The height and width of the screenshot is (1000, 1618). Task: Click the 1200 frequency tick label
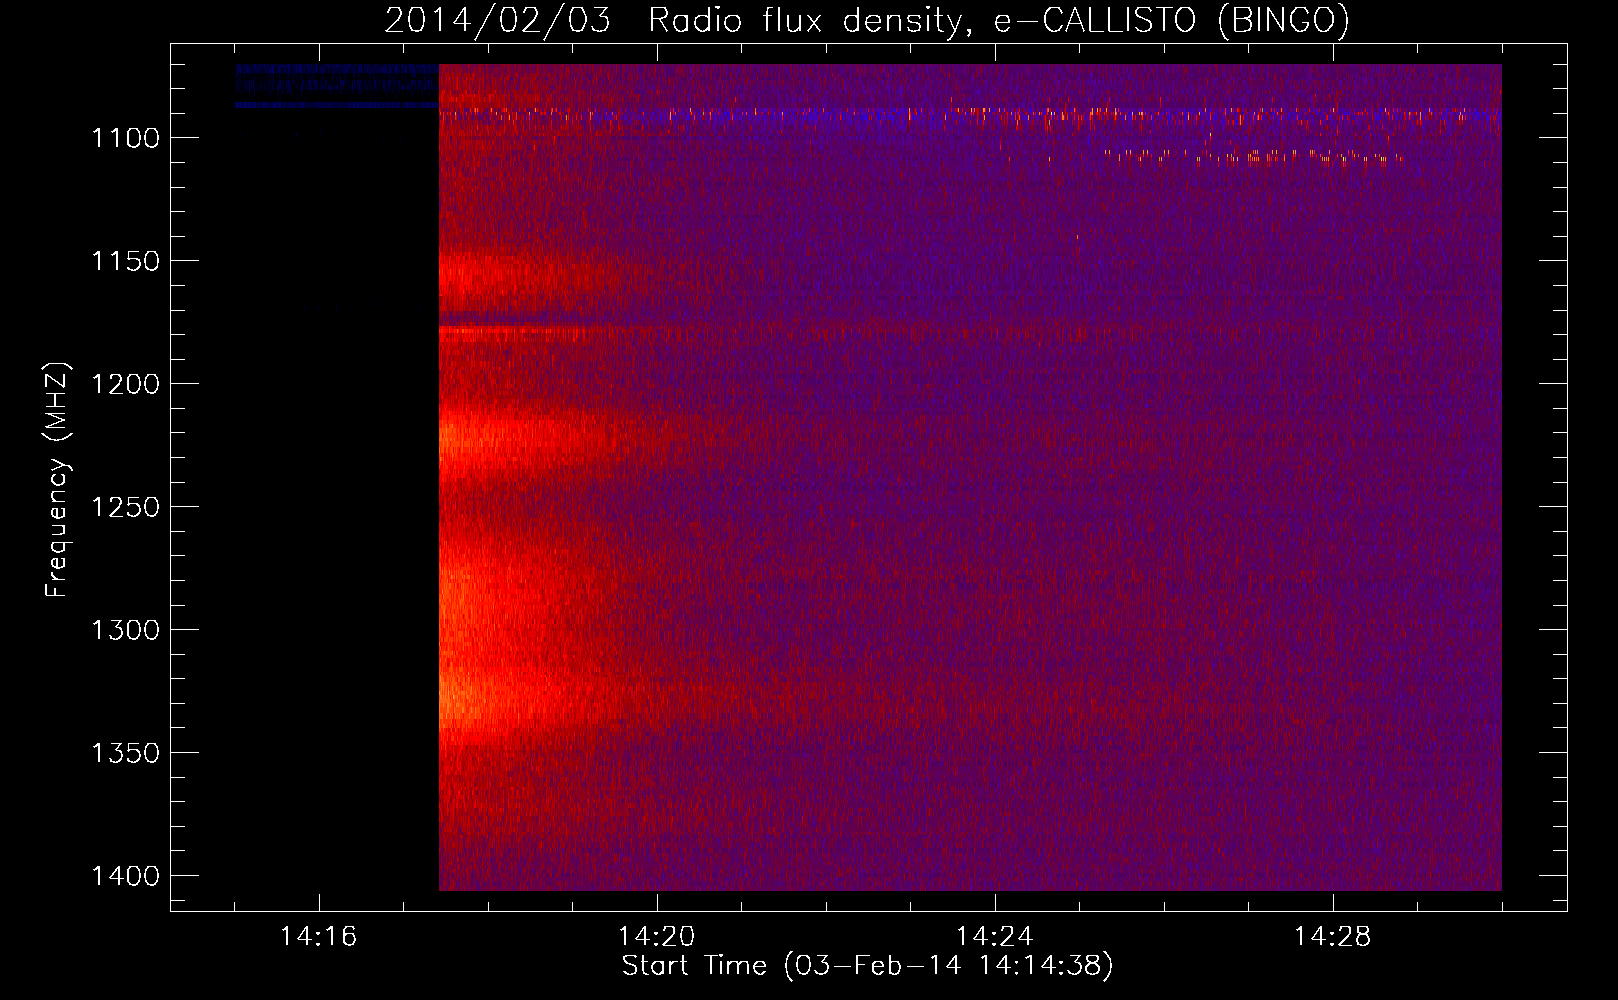[x=126, y=384]
